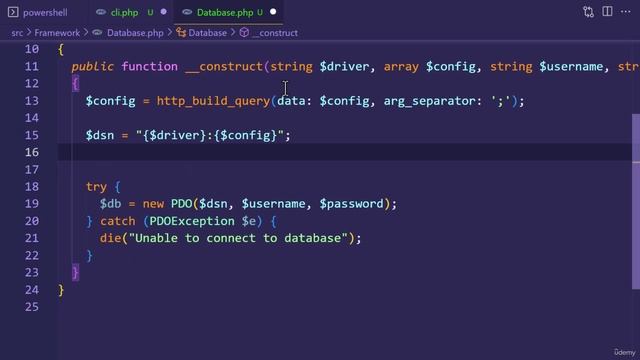Click the class symbol icon in breadcrumb
This screenshot has width=640, height=360.
point(181,33)
